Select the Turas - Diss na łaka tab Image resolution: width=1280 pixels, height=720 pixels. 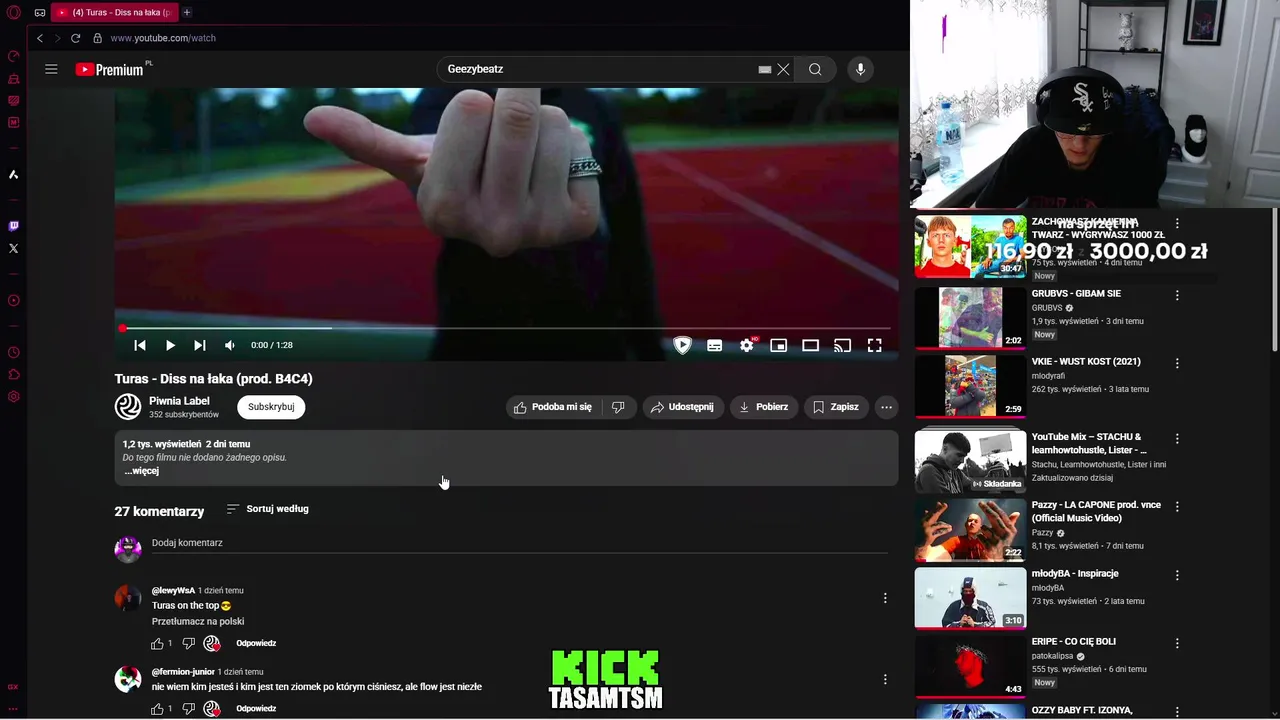coord(114,13)
